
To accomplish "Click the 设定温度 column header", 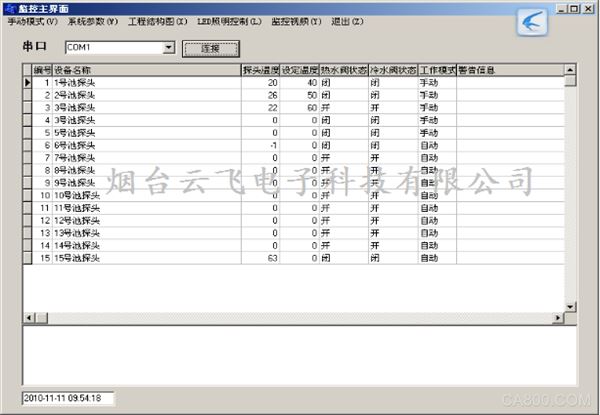I will click(300, 70).
